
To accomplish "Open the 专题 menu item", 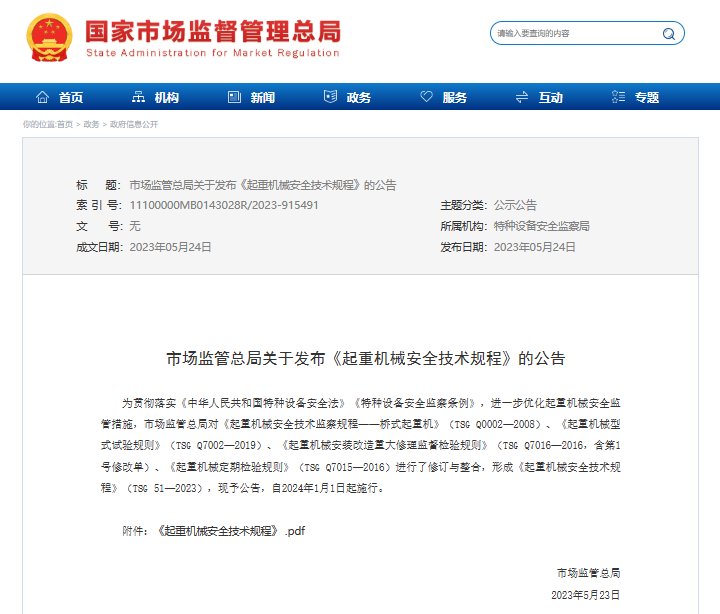I will click(x=647, y=97).
